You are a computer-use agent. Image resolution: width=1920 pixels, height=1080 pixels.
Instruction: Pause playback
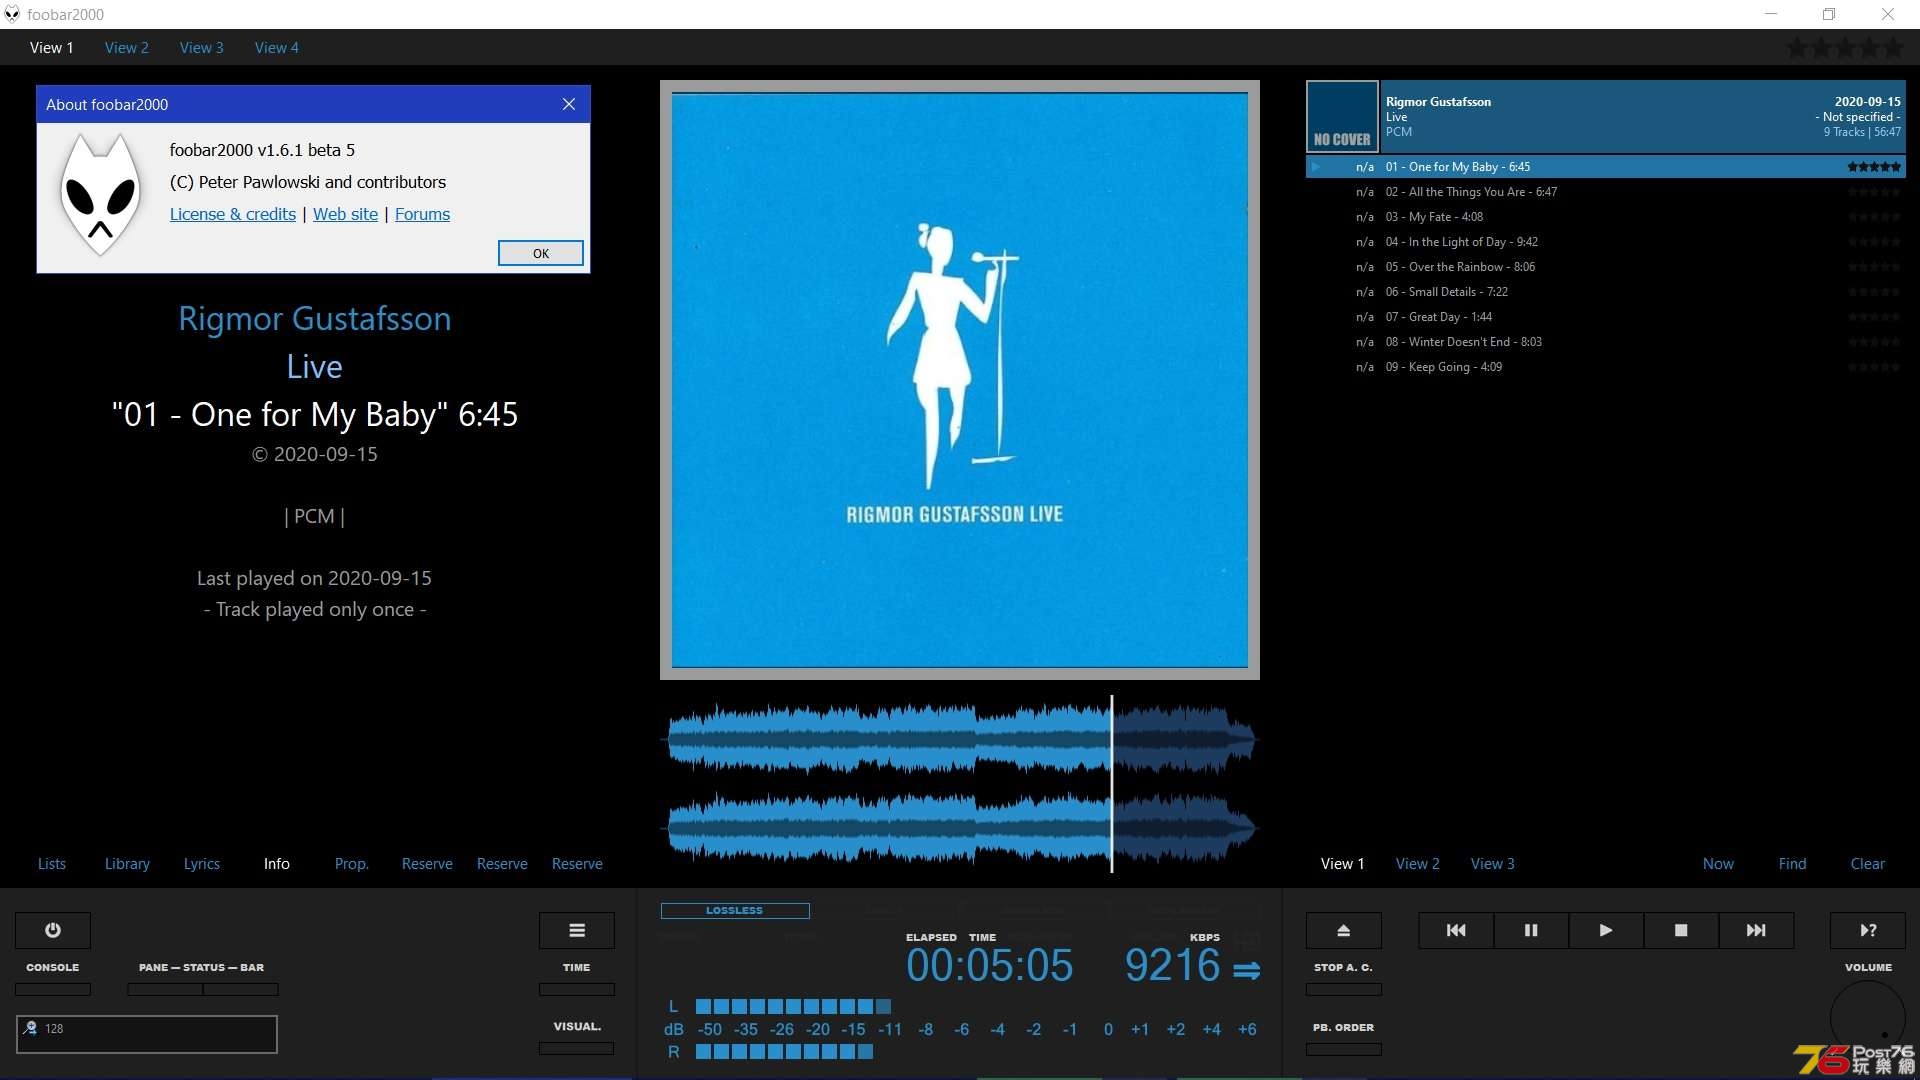click(1531, 930)
